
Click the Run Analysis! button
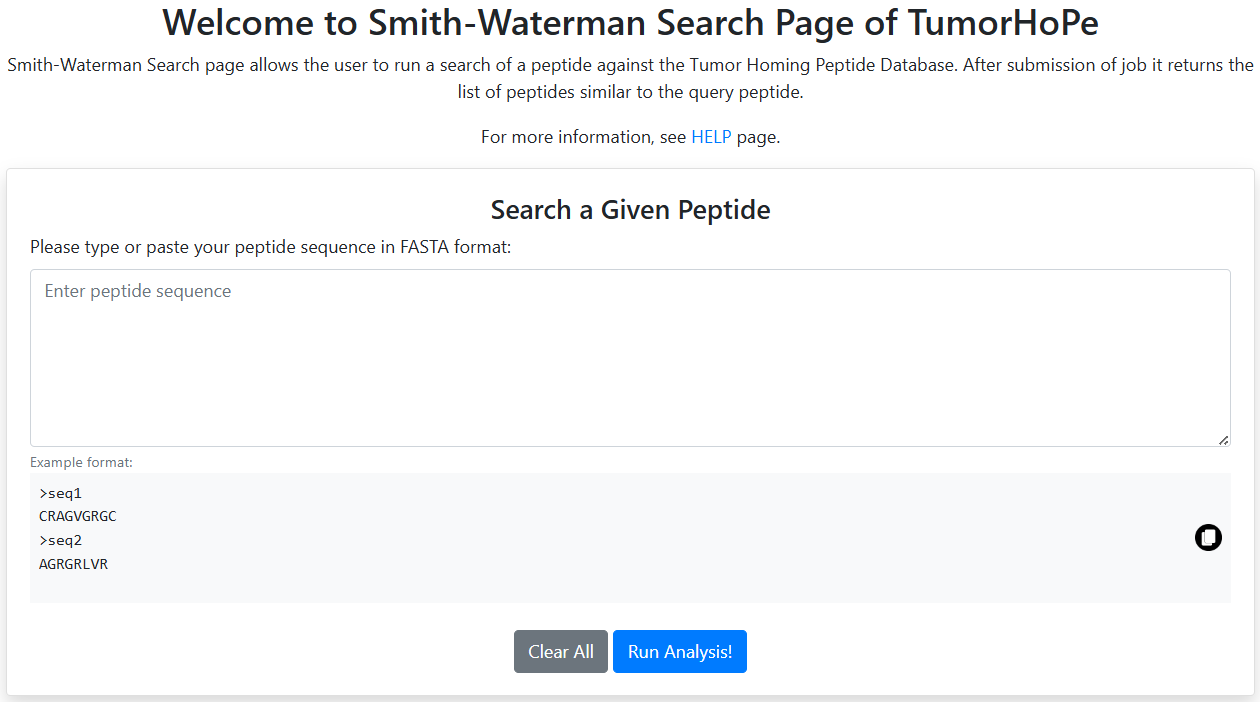pyautogui.click(x=679, y=651)
